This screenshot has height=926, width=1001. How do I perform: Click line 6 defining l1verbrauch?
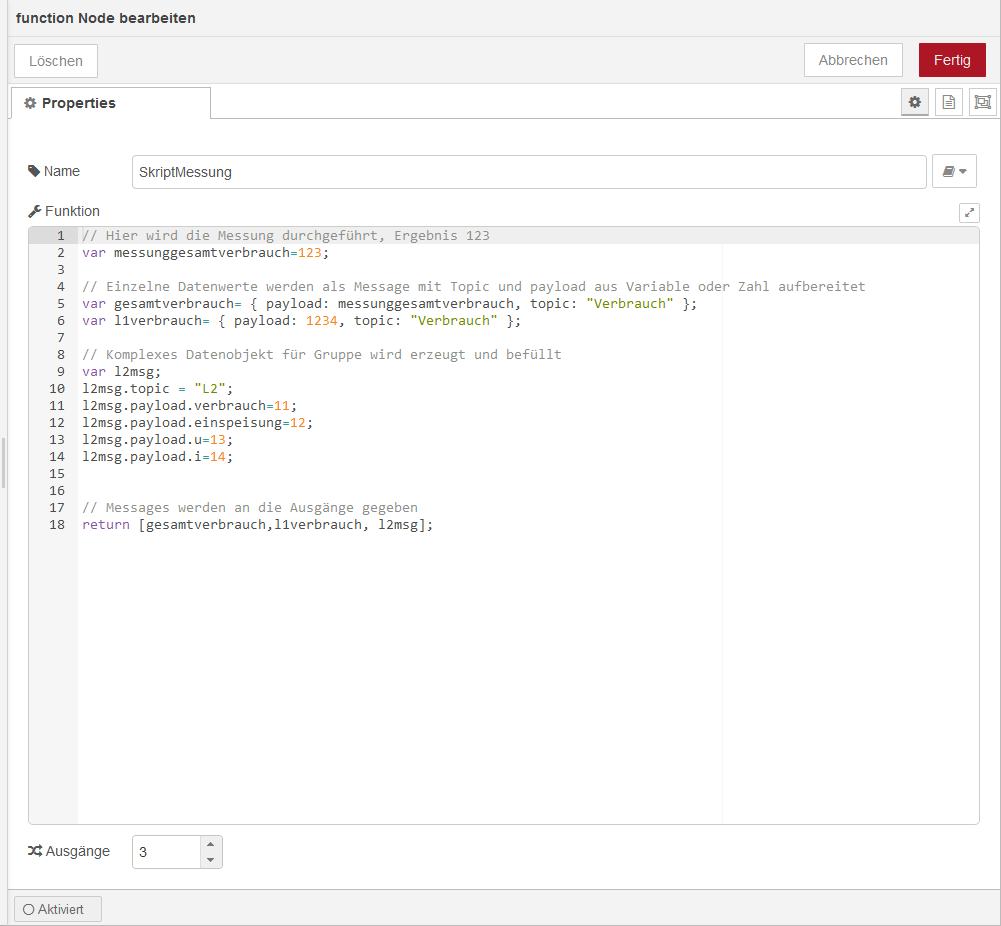pos(301,320)
